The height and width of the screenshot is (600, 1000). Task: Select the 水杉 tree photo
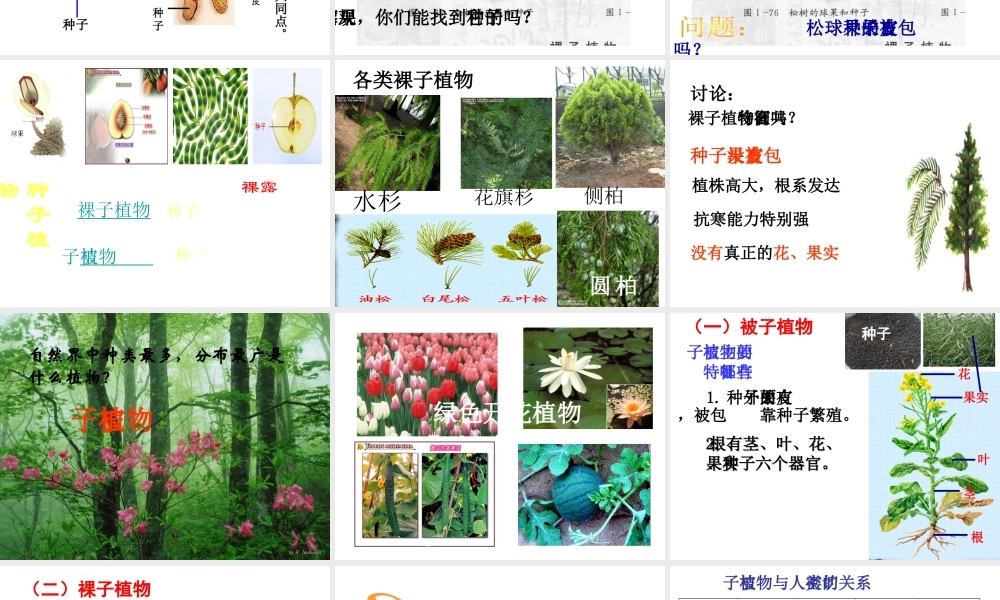387,143
